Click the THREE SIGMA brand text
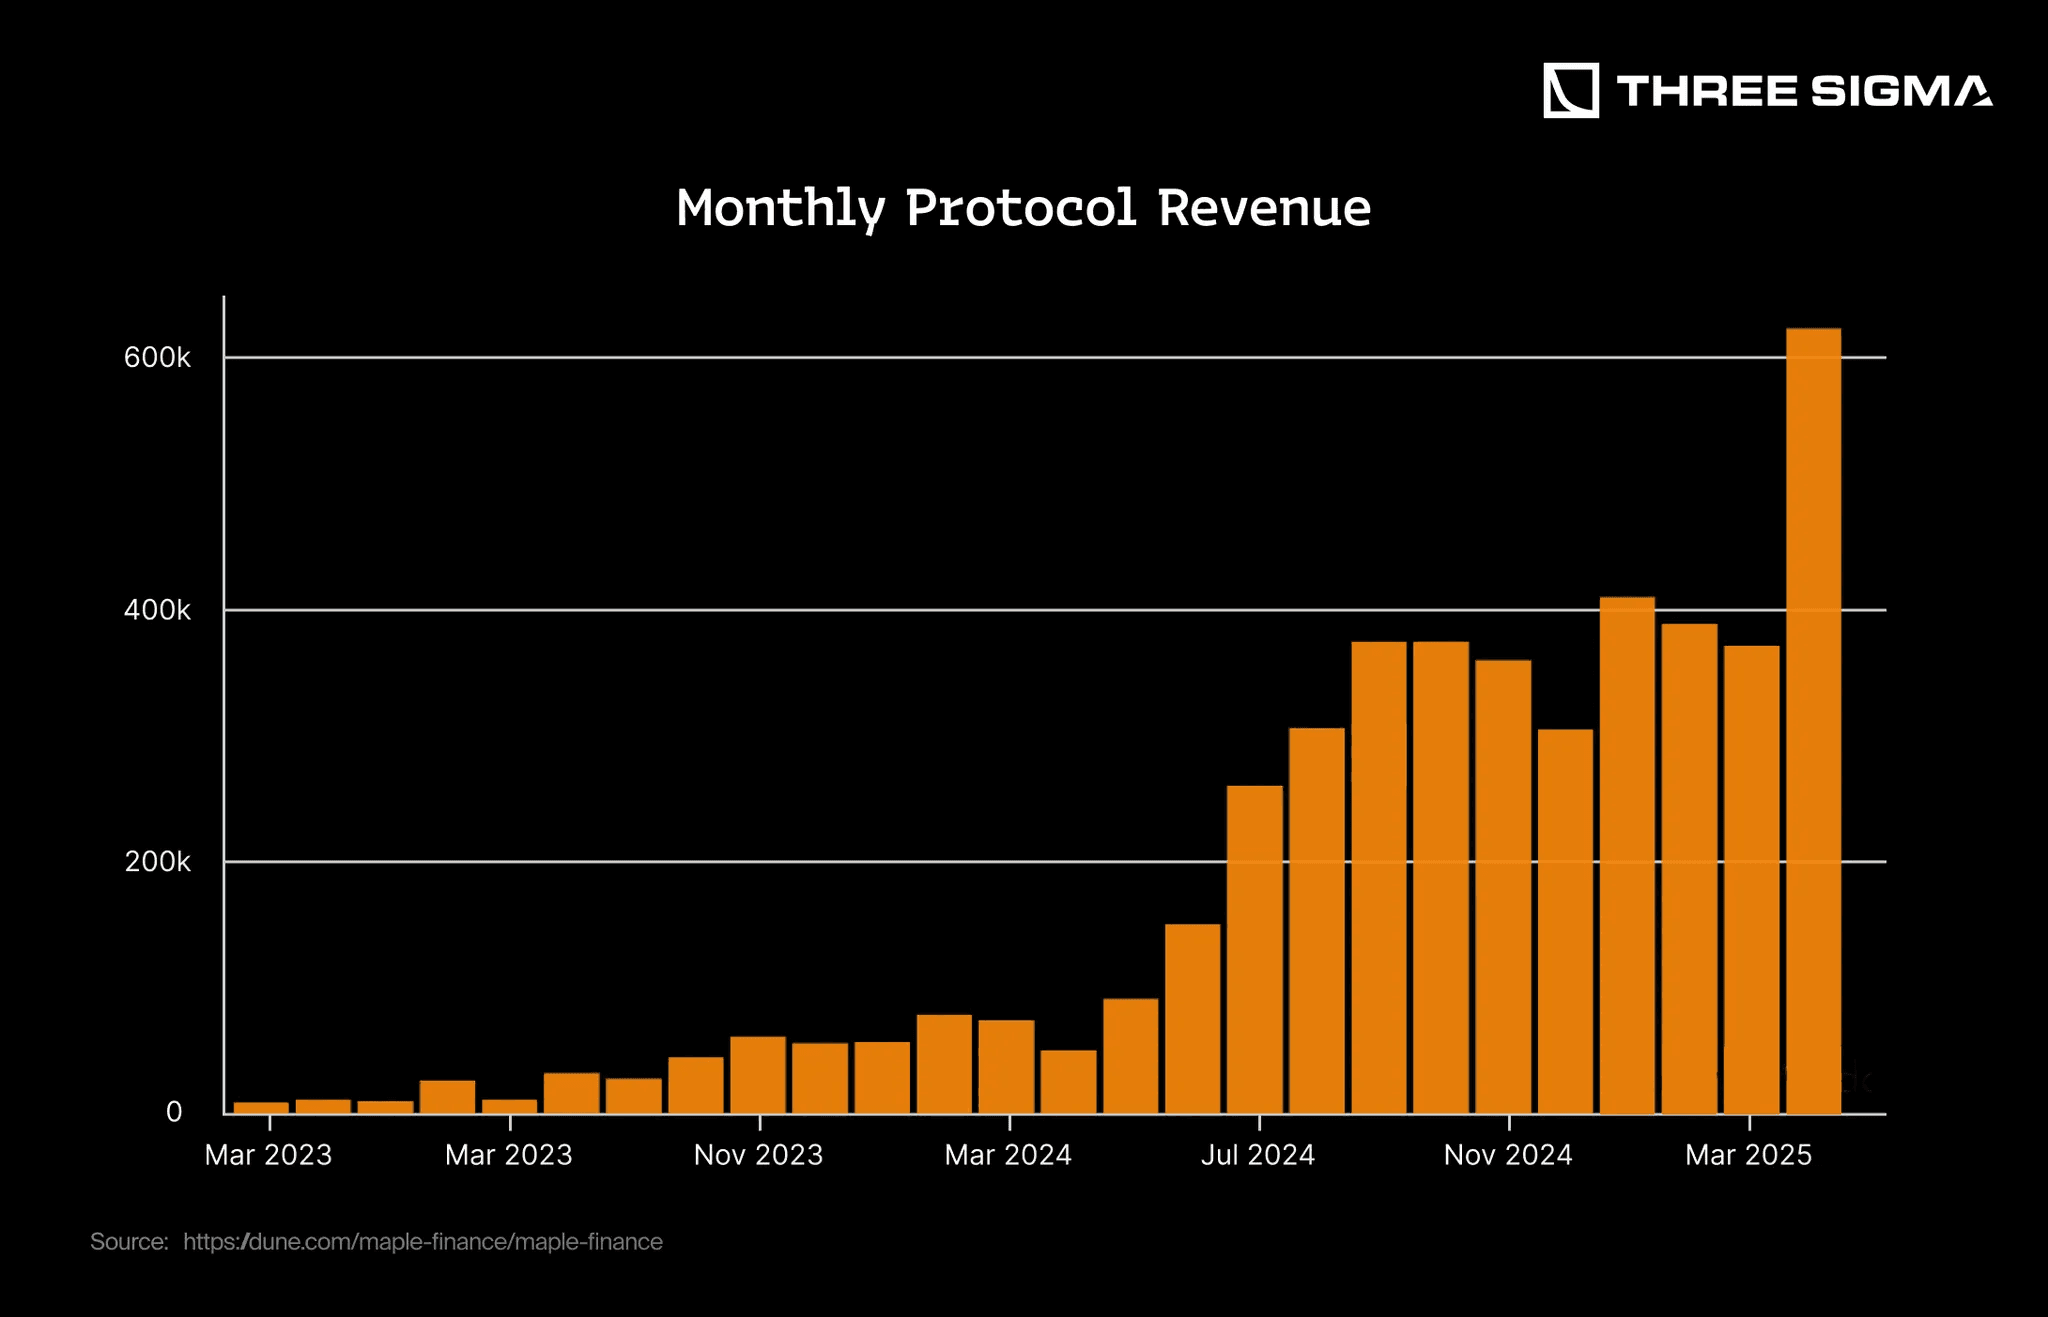This screenshot has height=1317, width=2048. pos(1804,91)
